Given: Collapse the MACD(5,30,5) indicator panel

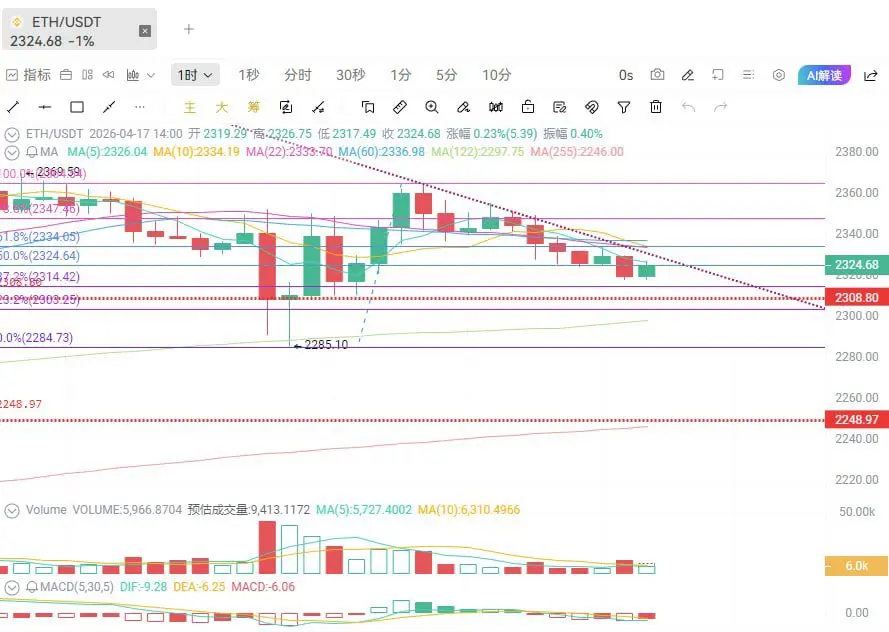Looking at the screenshot, I should point(12,587).
